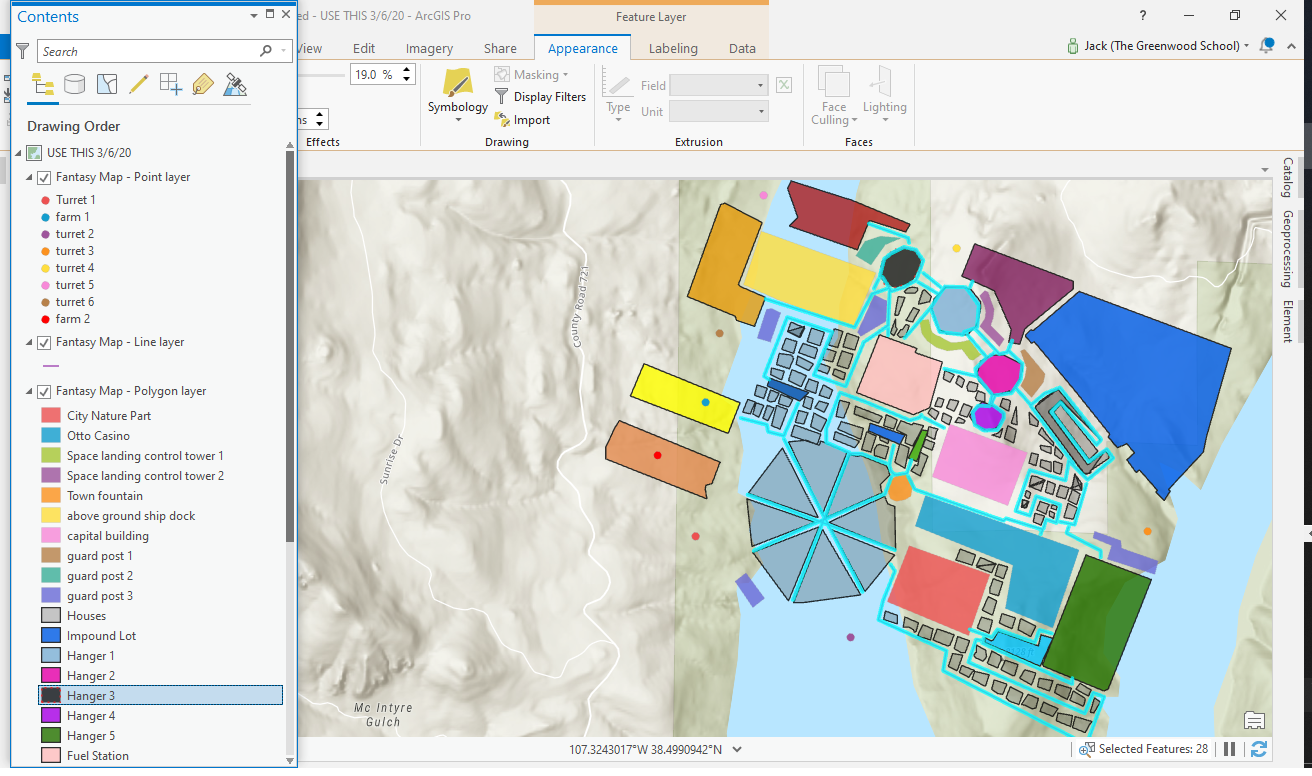Select the Display Filters tool

(549, 96)
